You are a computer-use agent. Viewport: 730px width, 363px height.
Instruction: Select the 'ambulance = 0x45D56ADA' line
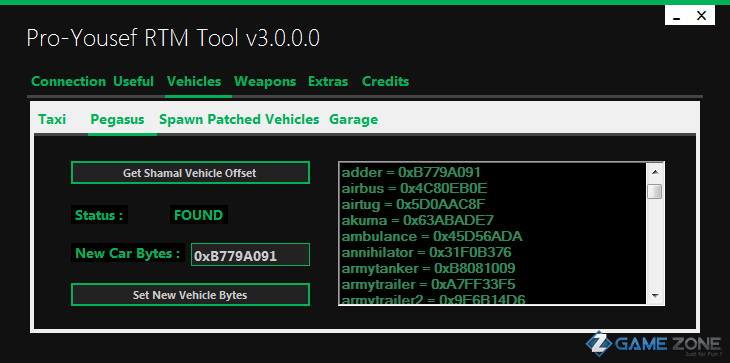tap(432, 236)
